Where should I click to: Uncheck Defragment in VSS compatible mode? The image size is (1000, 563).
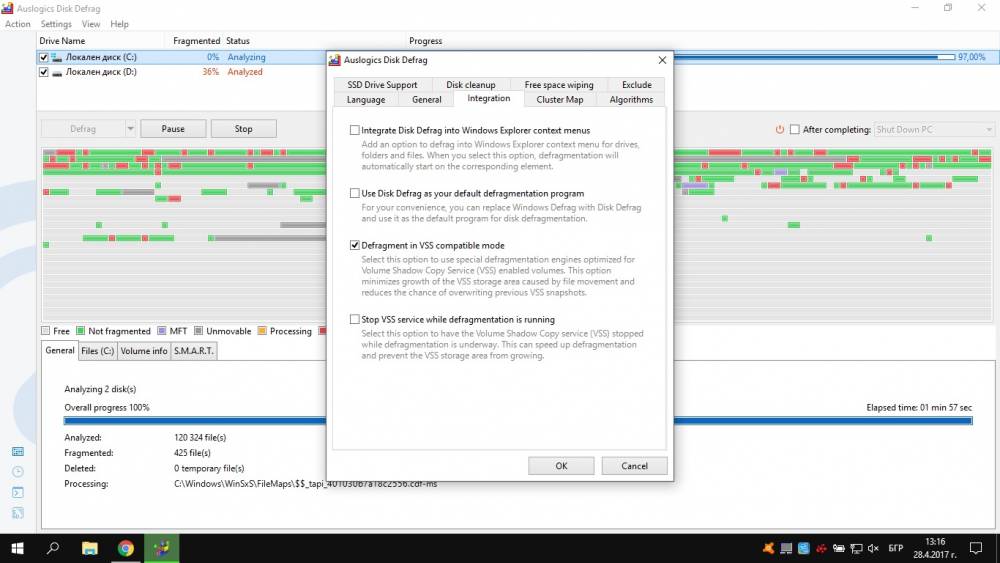point(355,245)
